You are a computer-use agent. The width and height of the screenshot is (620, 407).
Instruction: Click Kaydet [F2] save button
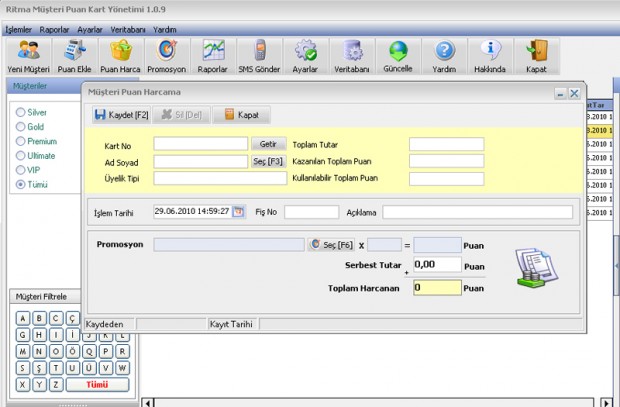[121, 115]
